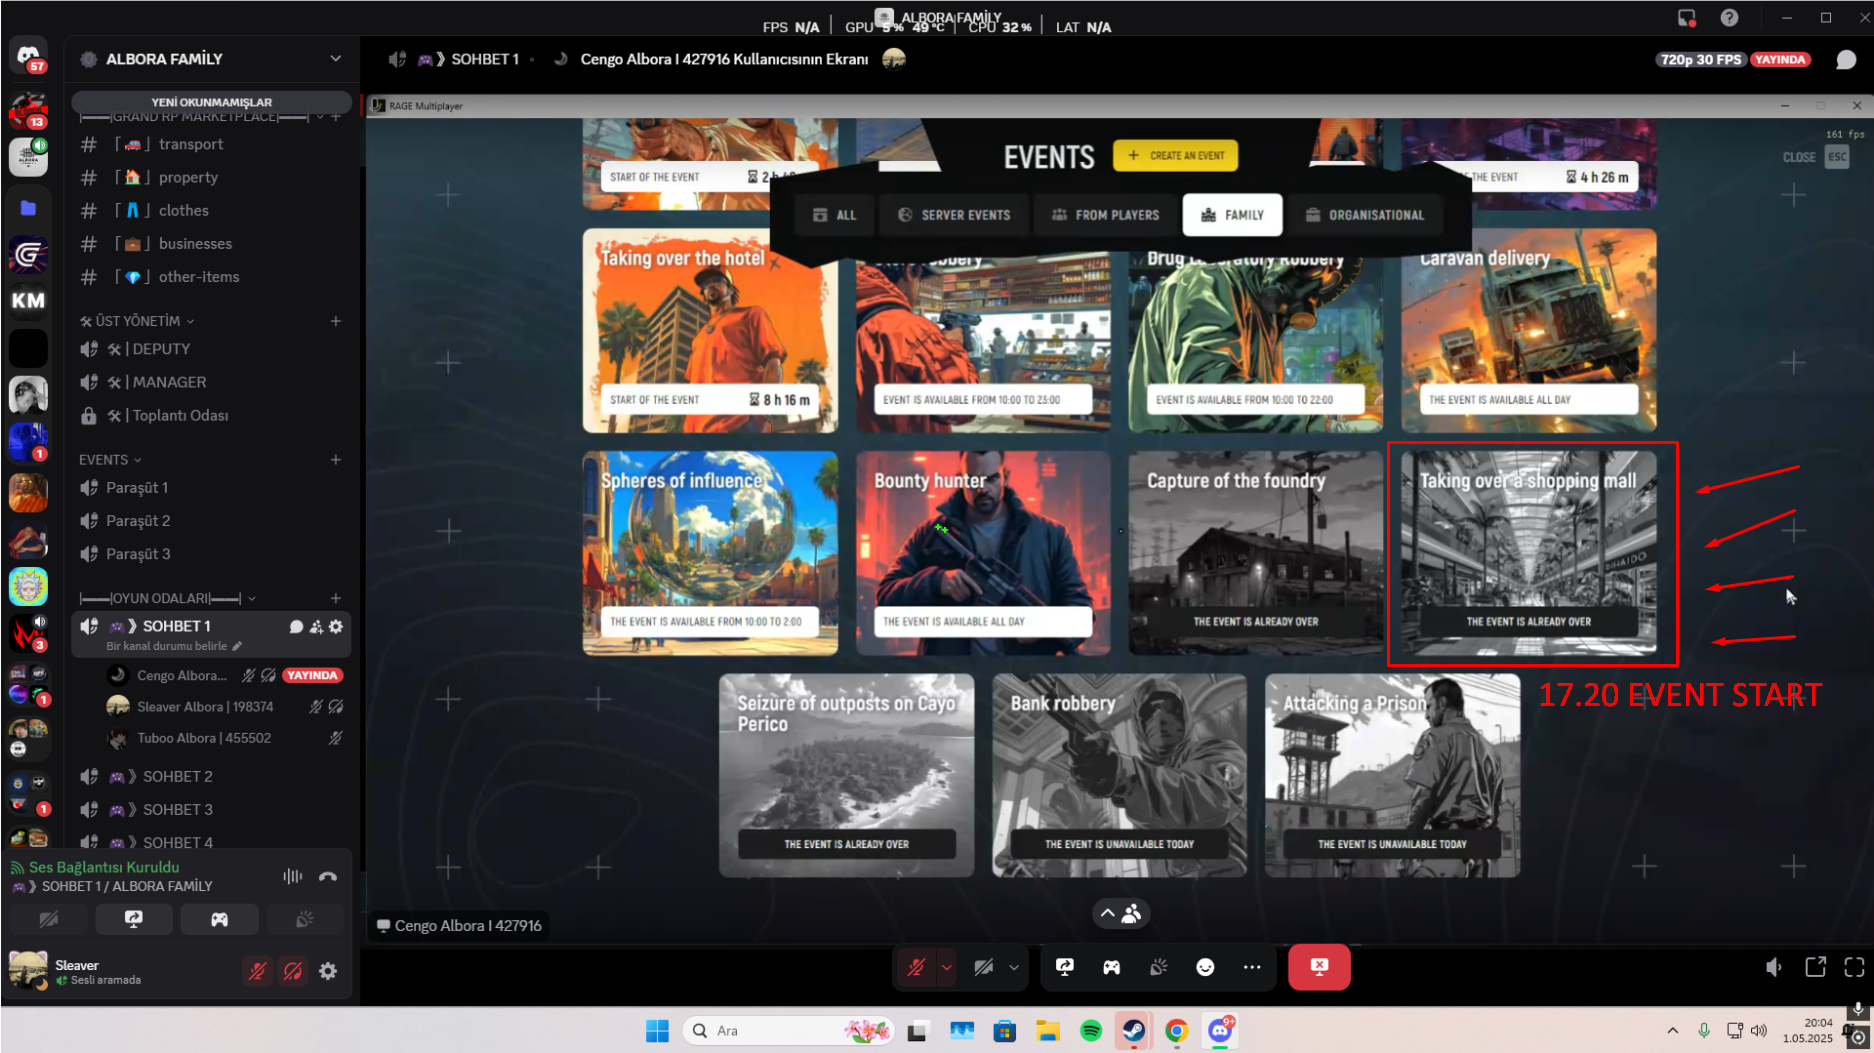Undeafen headphones in user panel

coord(292,971)
